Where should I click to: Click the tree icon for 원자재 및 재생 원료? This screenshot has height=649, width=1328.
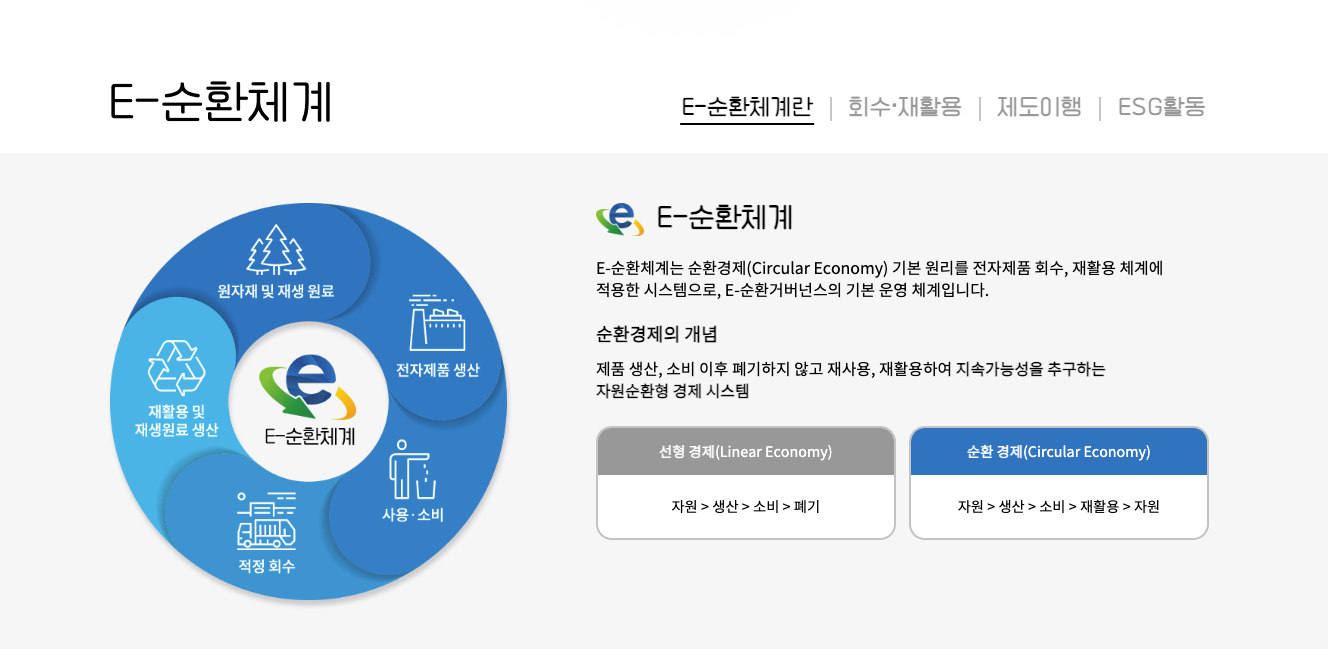coord(275,253)
